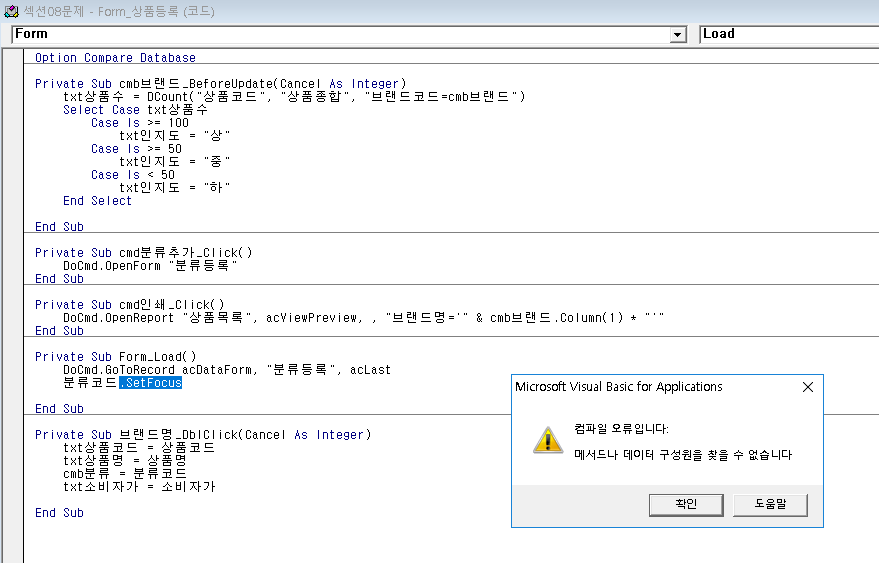The width and height of the screenshot is (885, 563).
Task: Click the 컴파일 오류입니다 message text
Action: point(622,429)
